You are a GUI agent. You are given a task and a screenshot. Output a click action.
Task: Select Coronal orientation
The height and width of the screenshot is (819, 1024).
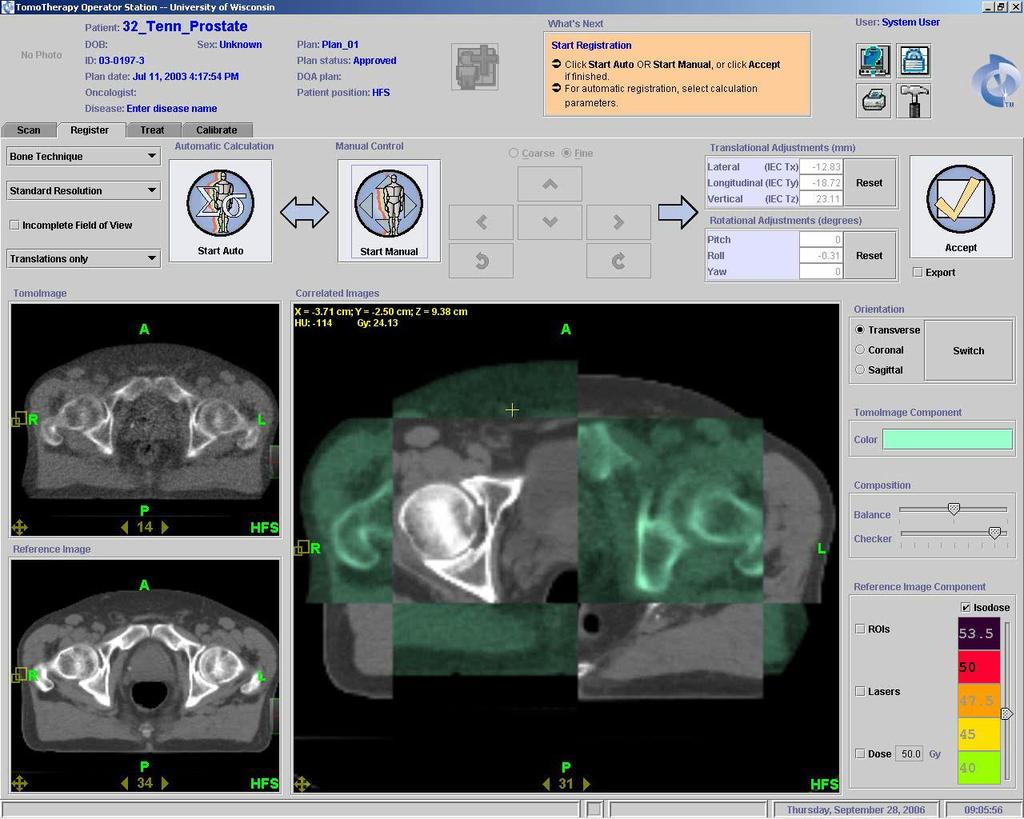860,349
